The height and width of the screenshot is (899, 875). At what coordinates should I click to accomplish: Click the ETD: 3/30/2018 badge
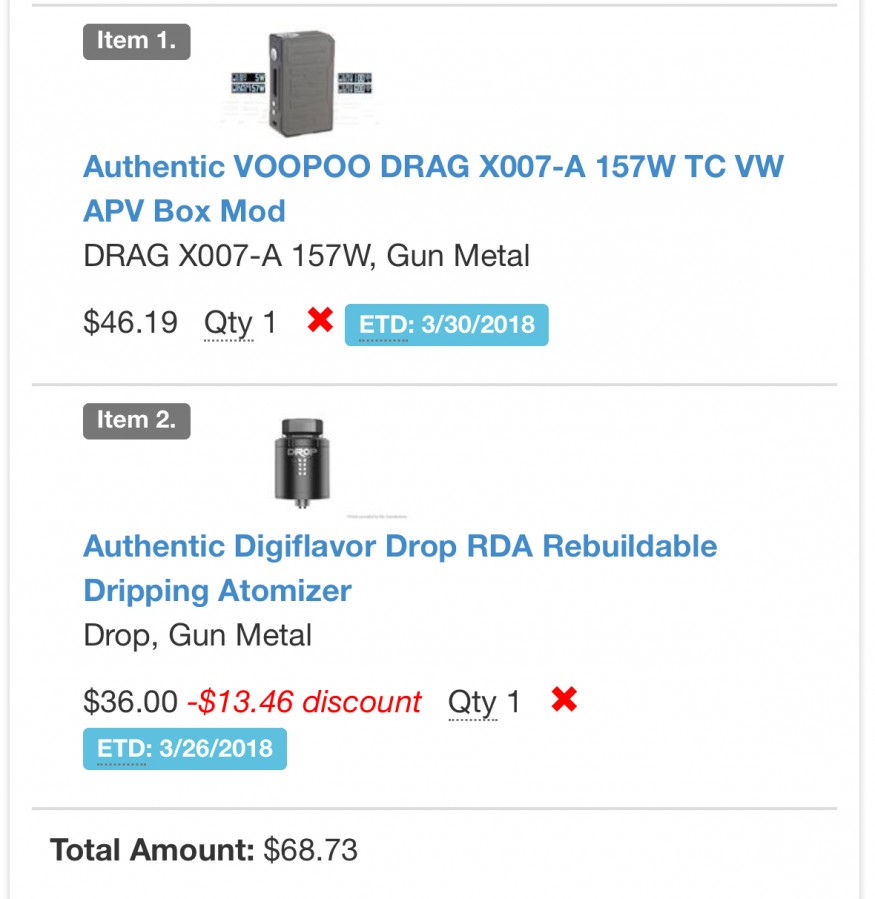[x=446, y=325]
